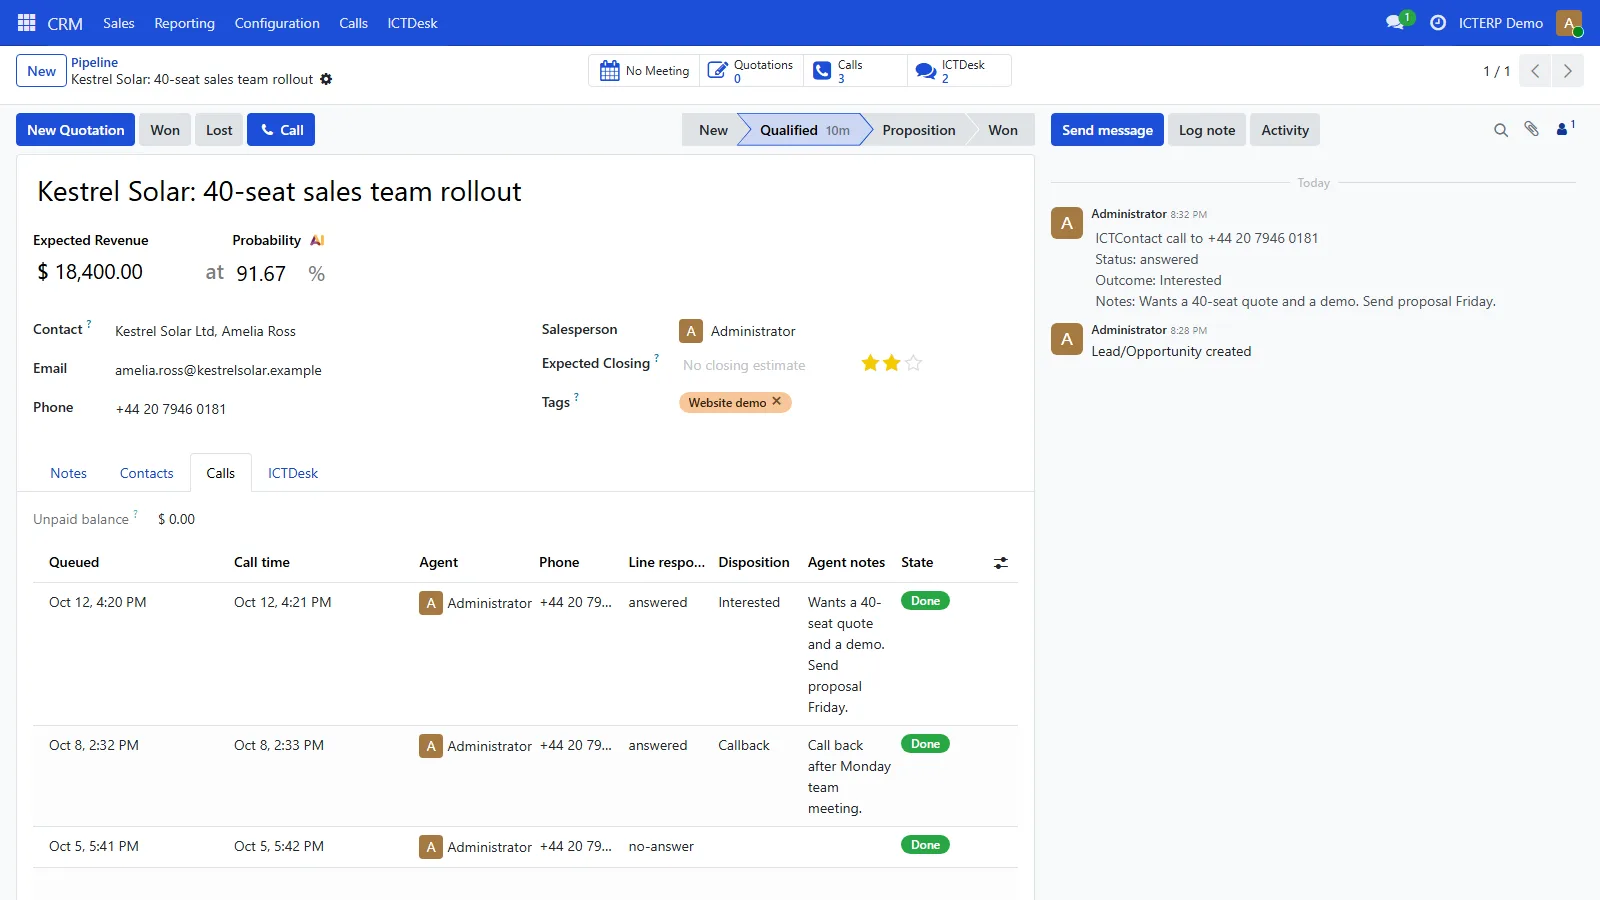This screenshot has height=900, width=1600.
Task: Open the Quotations stat button
Action: point(752,71)
